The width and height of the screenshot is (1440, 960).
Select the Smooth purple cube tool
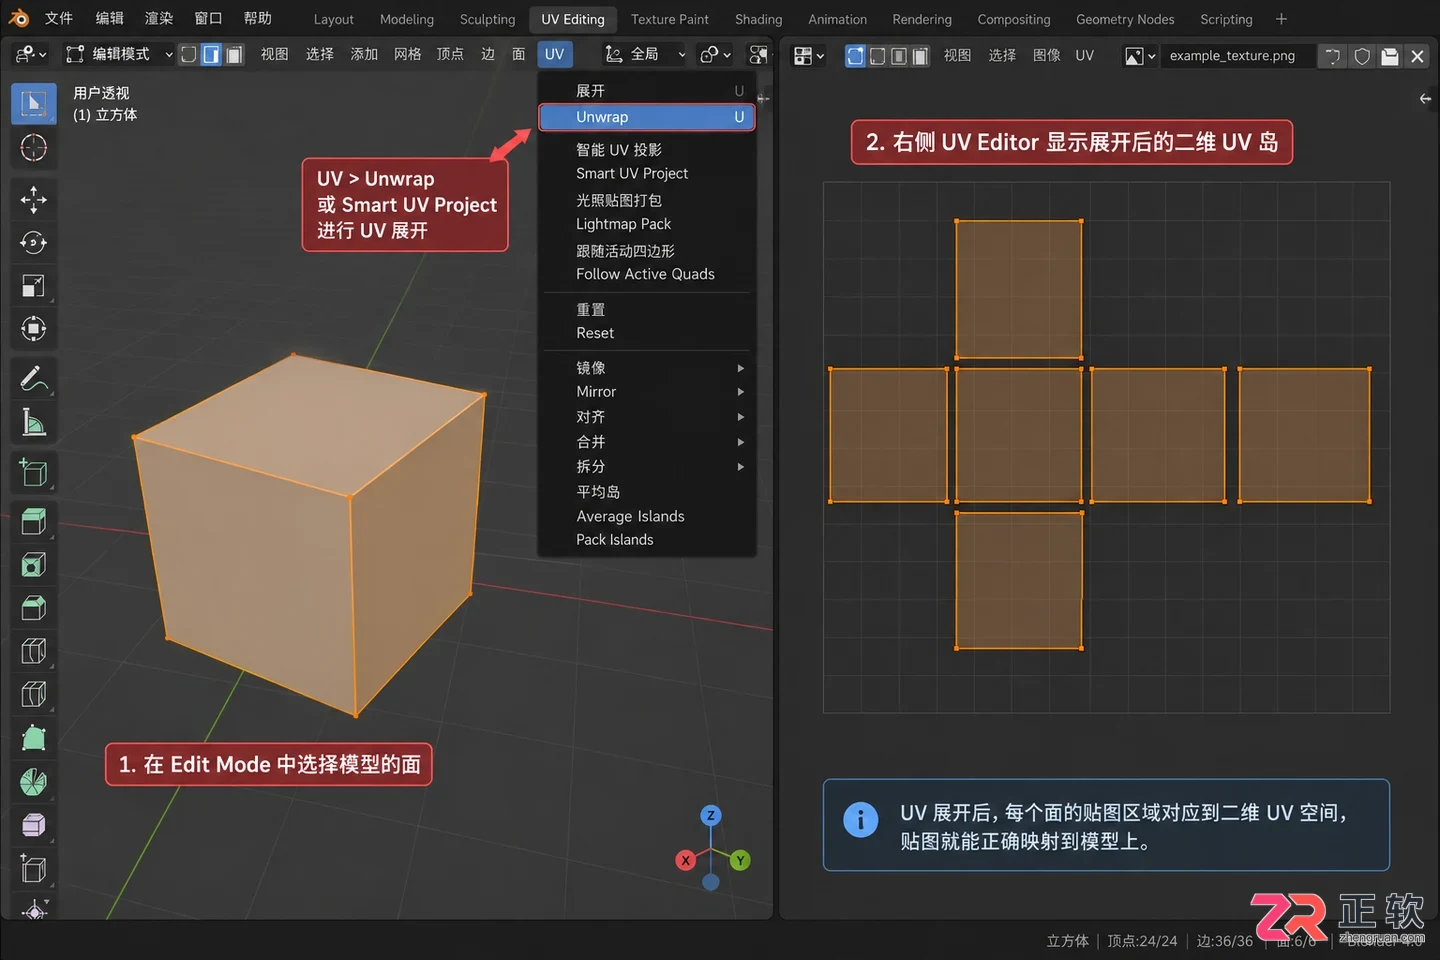(x=33, y=825)
